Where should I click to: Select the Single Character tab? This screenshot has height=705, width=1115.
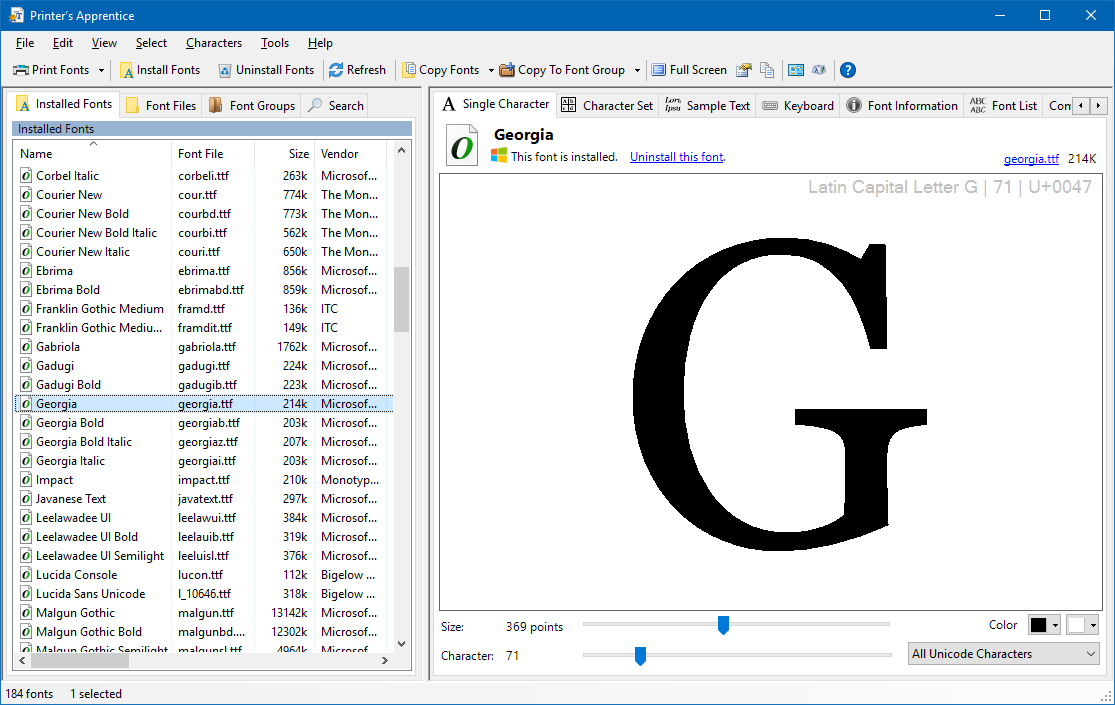tap(496, 104)
